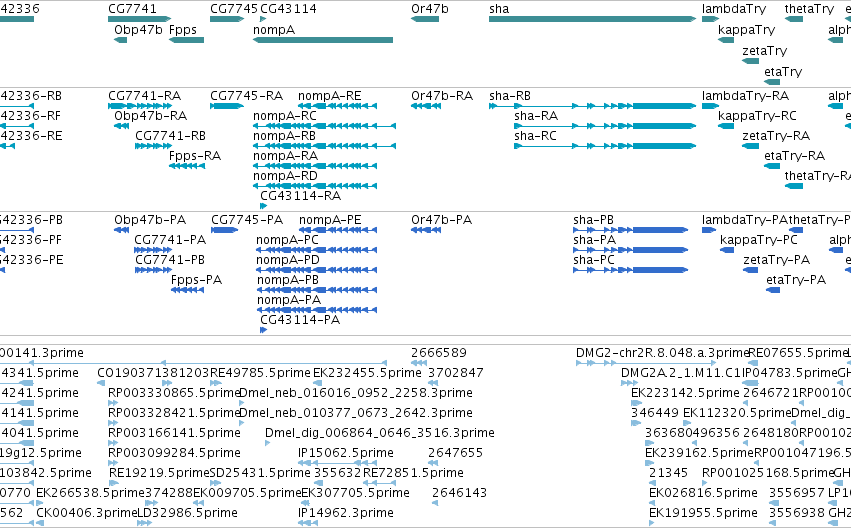Open transcript Fpps-RA
This screenshot has height=528, width=851.
pos(195,156)
